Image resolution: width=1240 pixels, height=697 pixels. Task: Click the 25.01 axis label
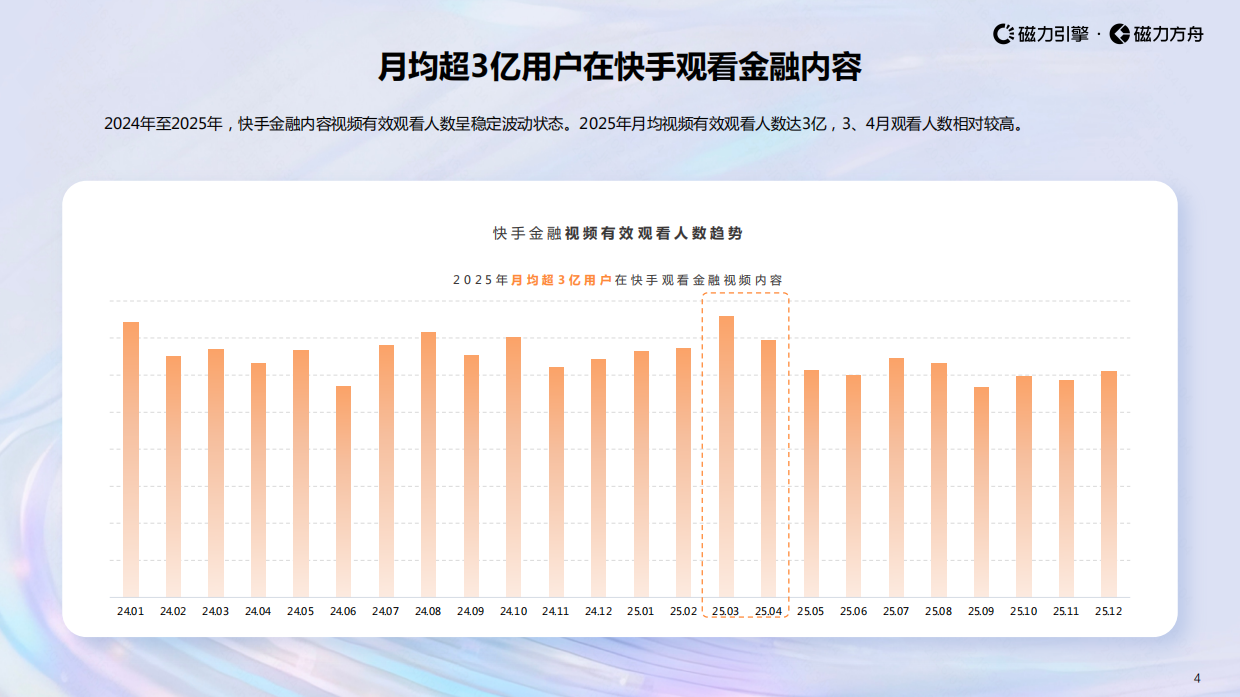[638, 610]
